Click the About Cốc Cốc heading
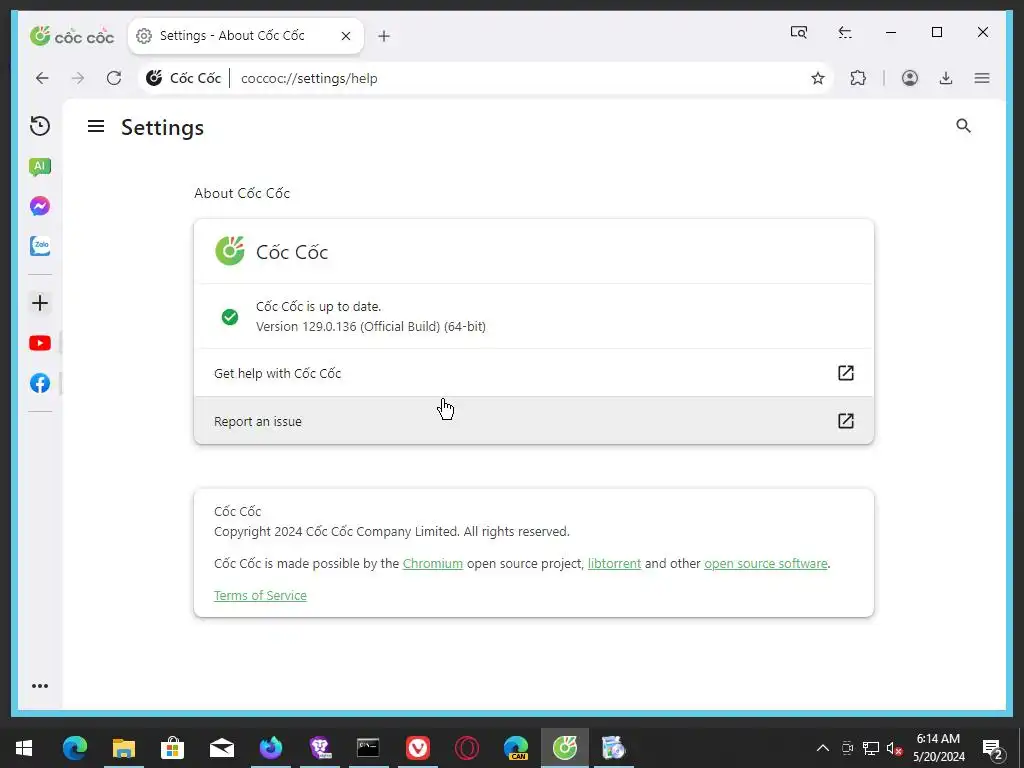 (242, 193)
